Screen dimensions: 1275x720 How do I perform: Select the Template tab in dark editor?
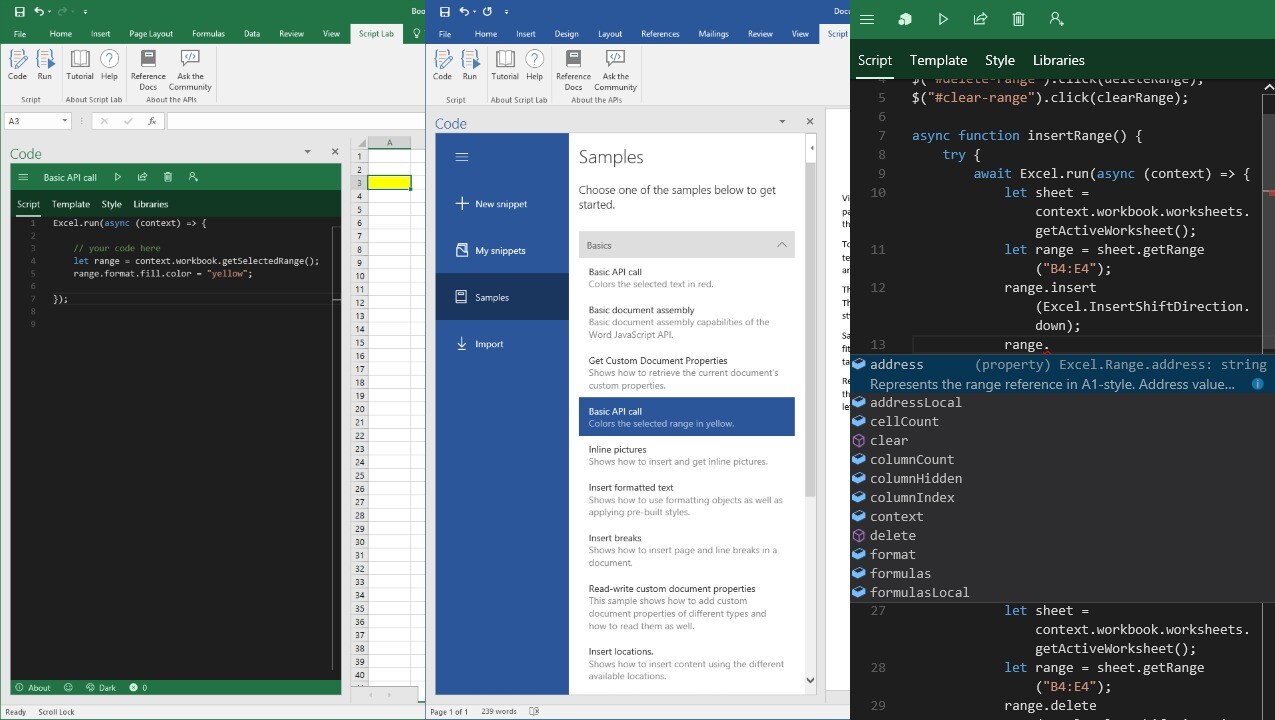tap(938, 60)
